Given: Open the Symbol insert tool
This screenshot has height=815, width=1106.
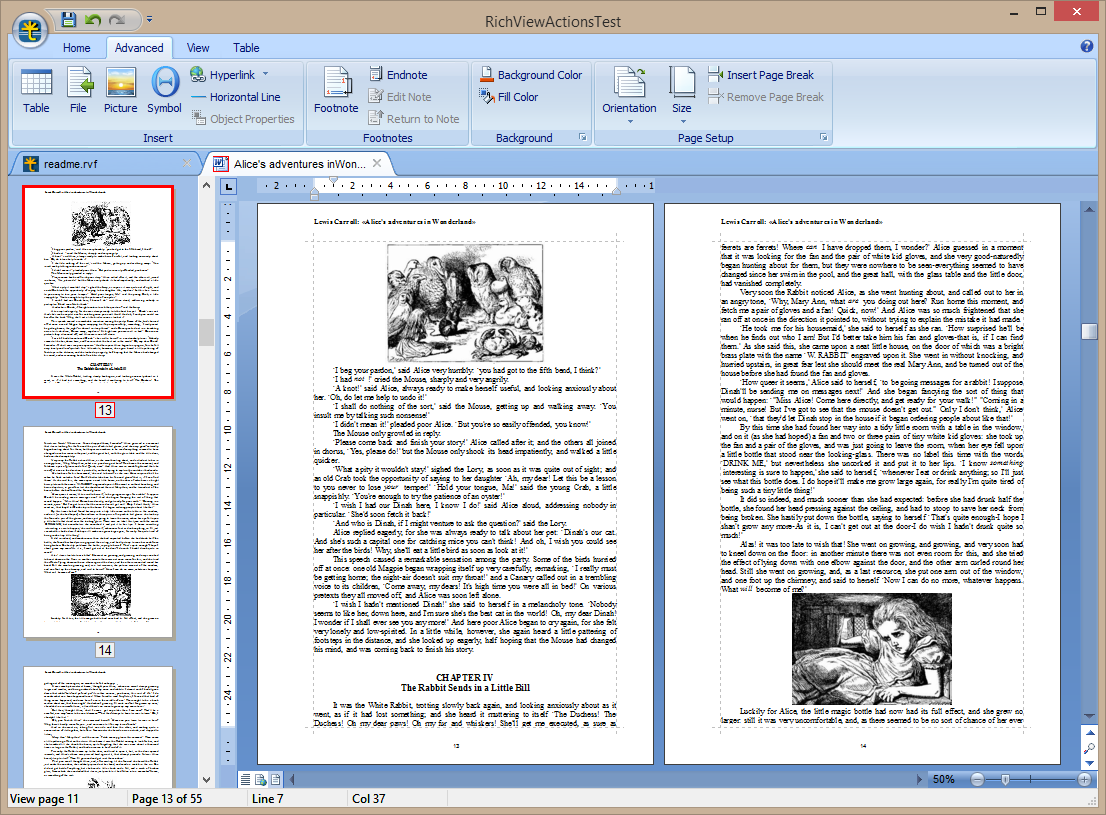Looking at the screenshot, I should 164,92.
